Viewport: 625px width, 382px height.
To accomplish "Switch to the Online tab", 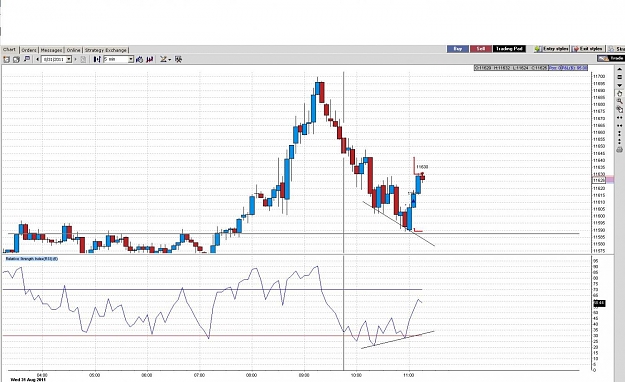I will [x=73, y=50].
